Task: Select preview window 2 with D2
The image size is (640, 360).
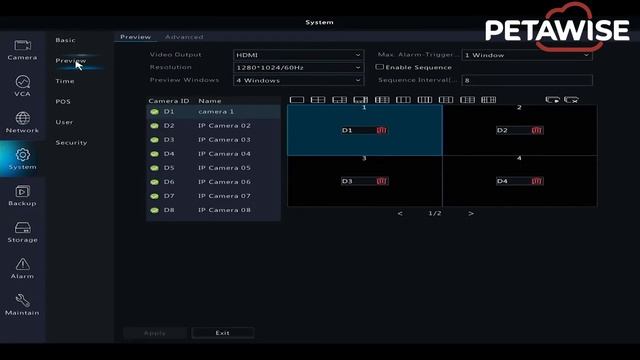Action: [x=520, y=130]
